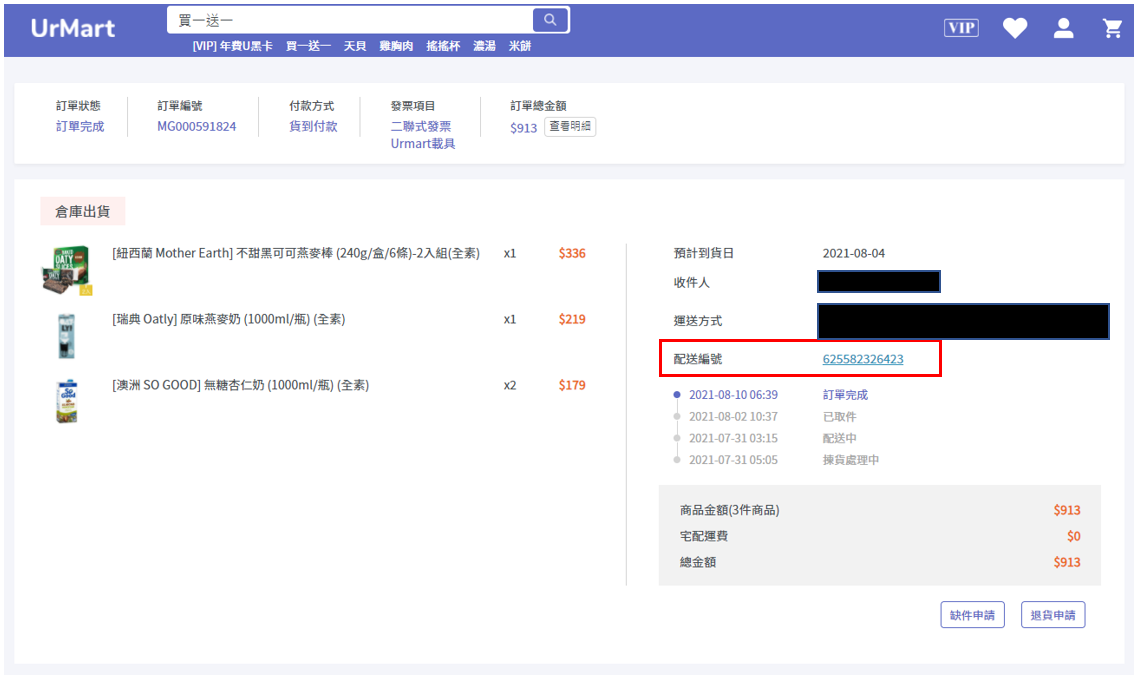This screenshot has height=681, width=1140.
Task: Open the user account icon
Action: (1064, 28)
